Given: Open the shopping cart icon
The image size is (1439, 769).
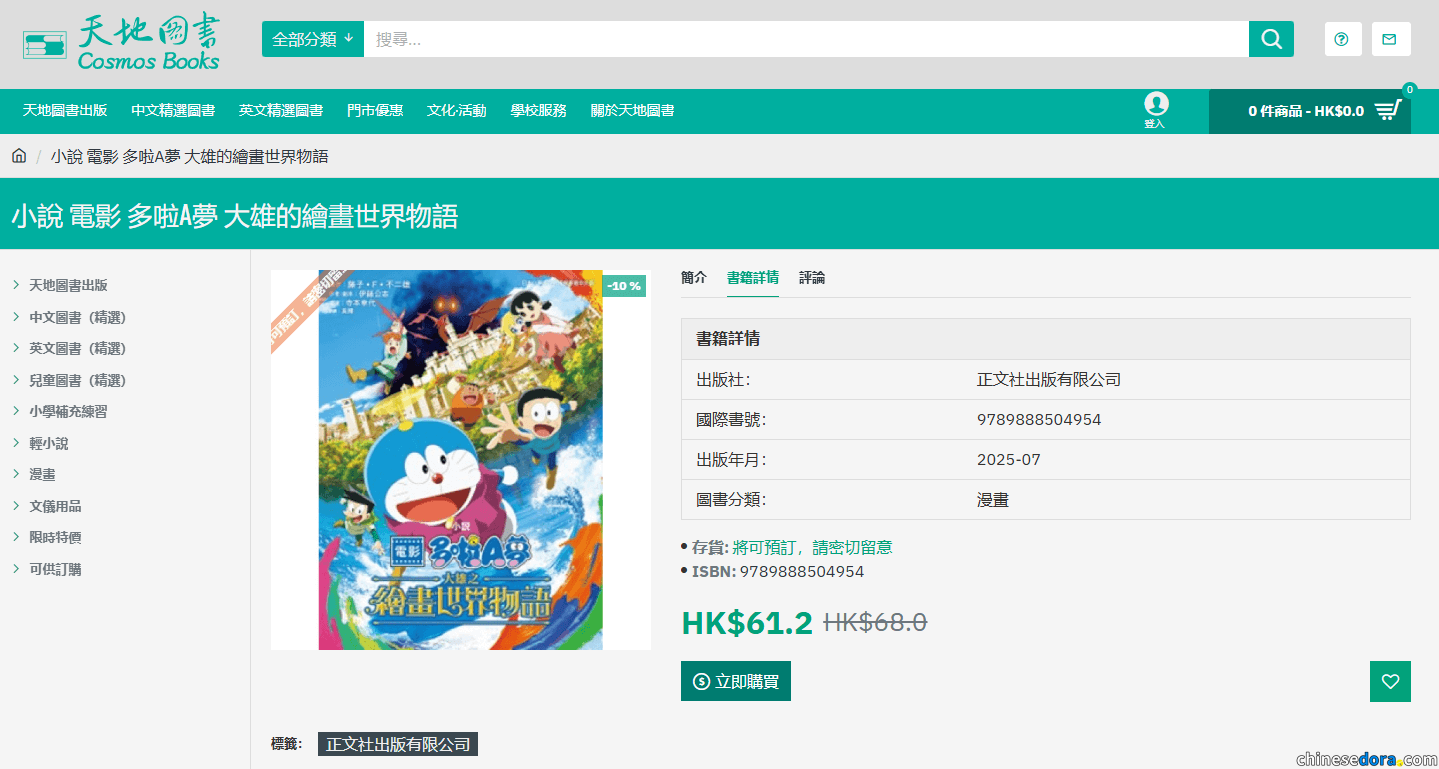Looking at the screenshot, I should point(1387,111).
